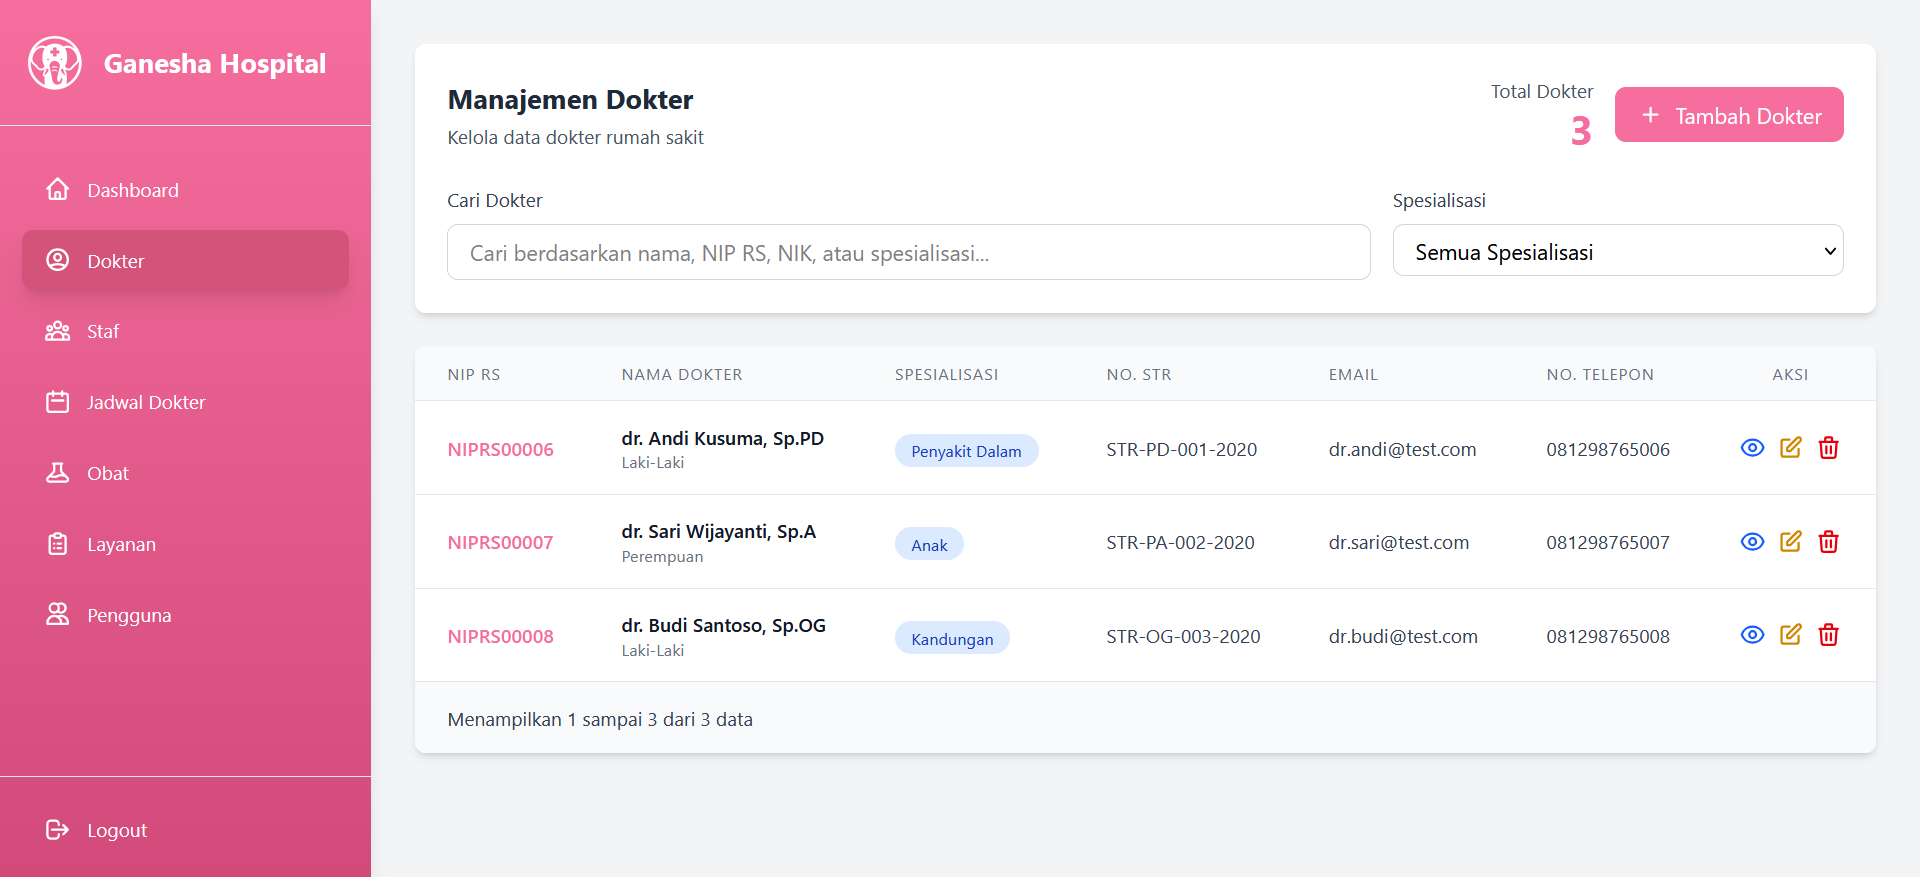View details of dr. Sari Wijayanti
This screenshot has width=1920, height=877.
click(x=1752, y=542)
